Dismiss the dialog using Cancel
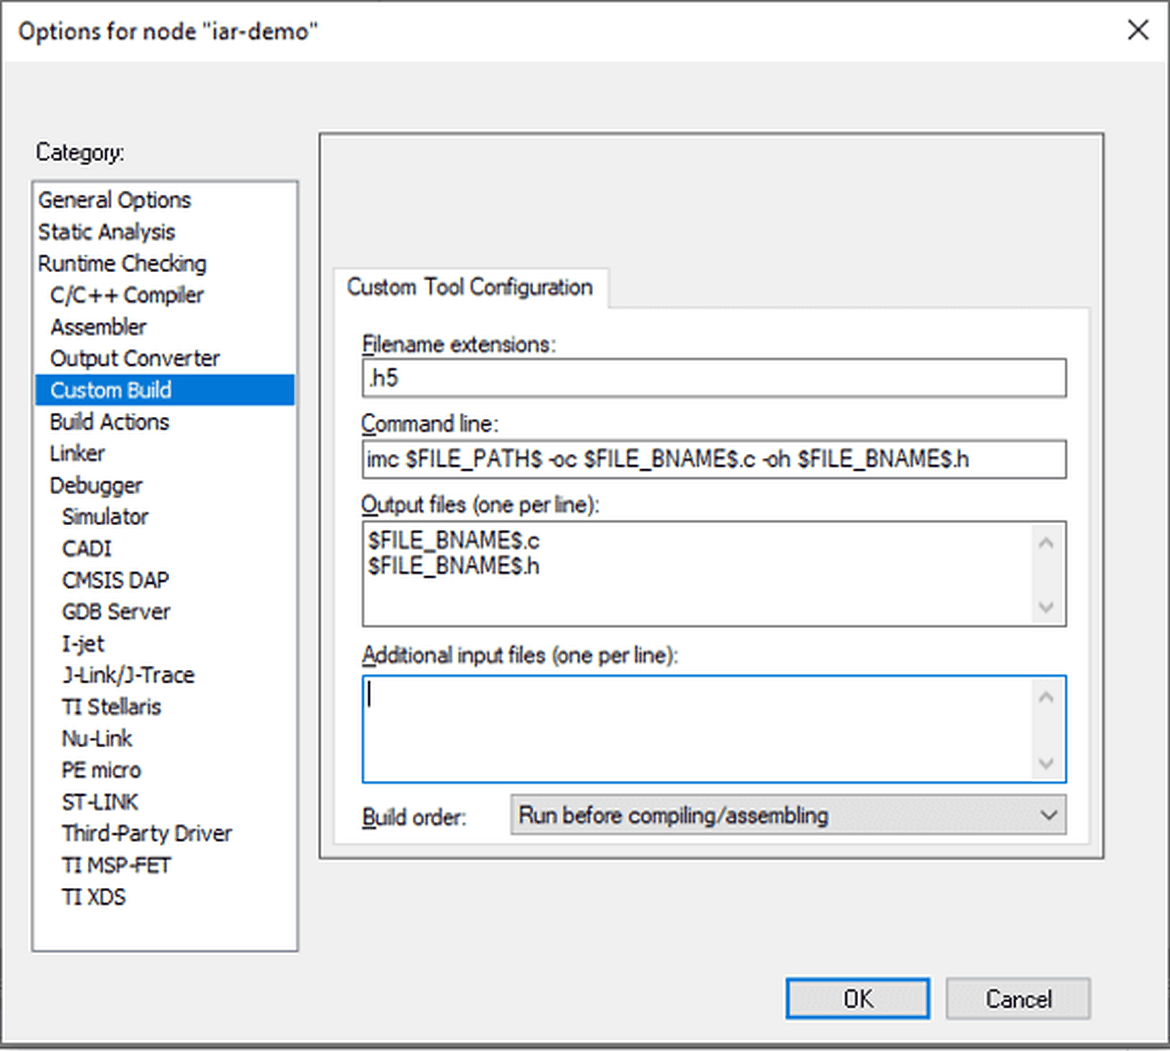 (1017, 998)
